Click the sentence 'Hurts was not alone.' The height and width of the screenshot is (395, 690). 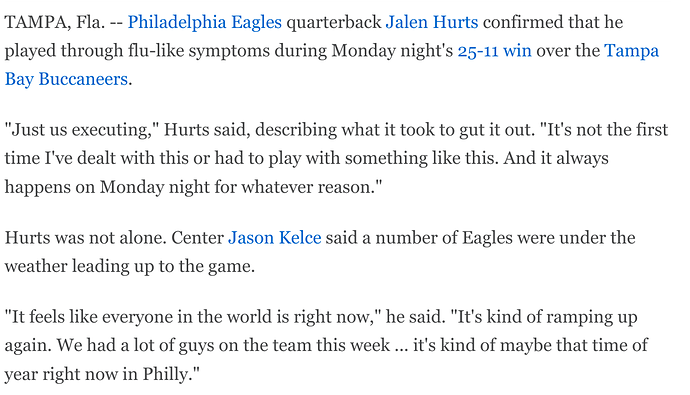coord(85,238)
